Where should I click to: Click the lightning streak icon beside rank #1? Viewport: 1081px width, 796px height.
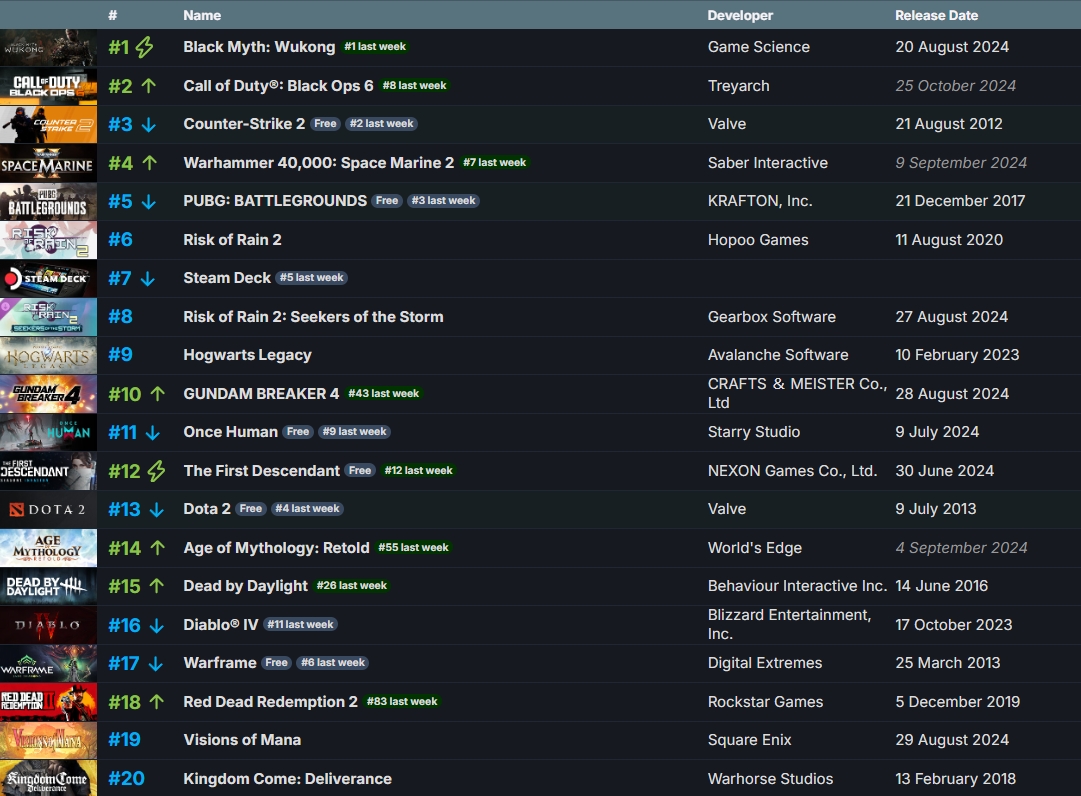pyautogui.click(x=143, y=47)
